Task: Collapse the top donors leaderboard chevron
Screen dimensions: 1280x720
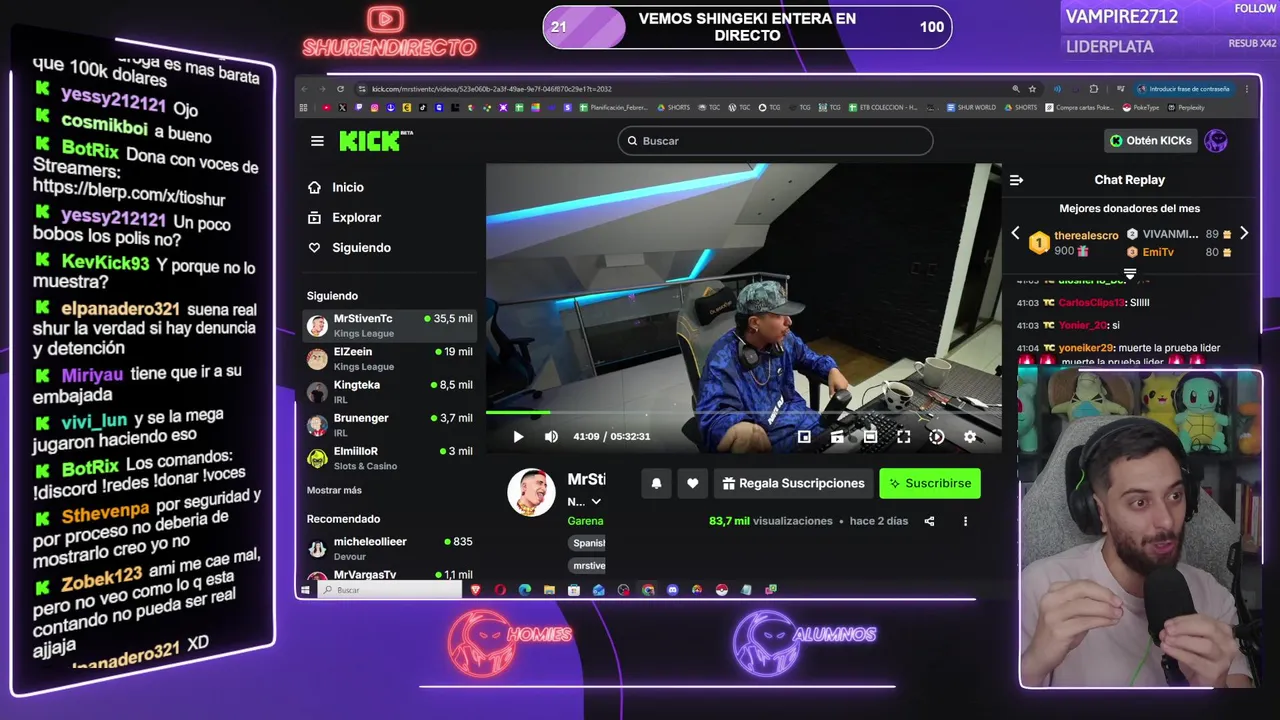Action: click(1130, 273)
